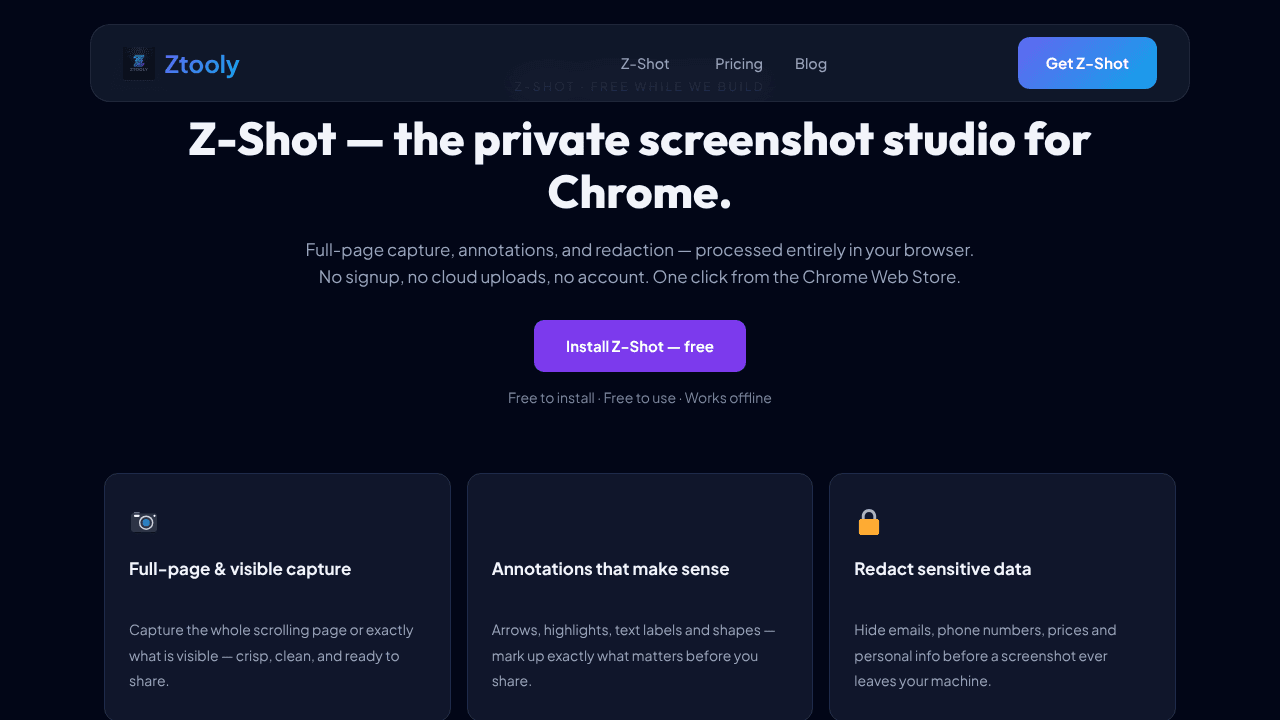
Task: Click the orange padlock icon
Action: tap(869, 522)
